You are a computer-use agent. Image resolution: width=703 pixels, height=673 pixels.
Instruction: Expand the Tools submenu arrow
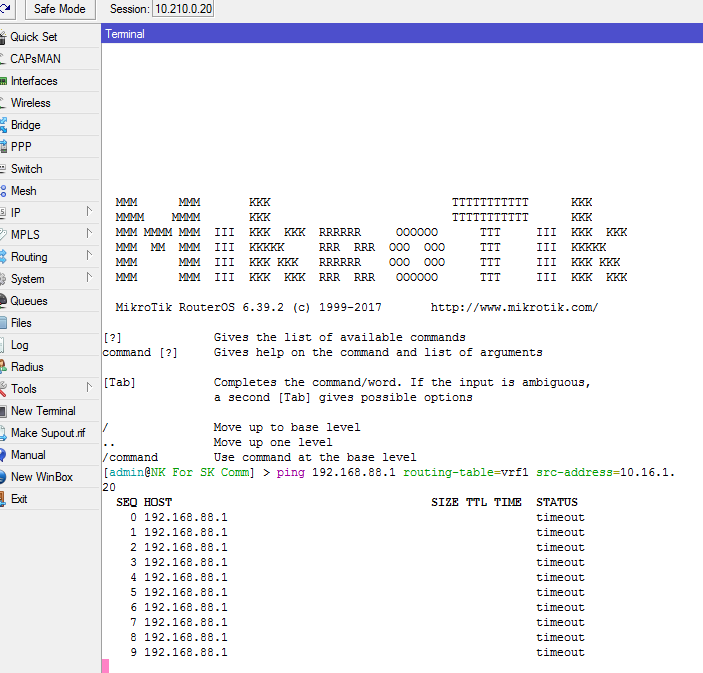89,387
